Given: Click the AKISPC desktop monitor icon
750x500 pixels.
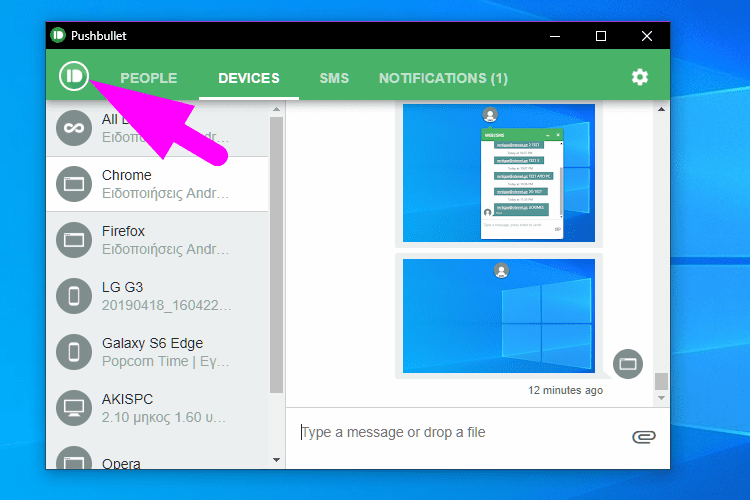Looking at the screenshot, I should click(74, 408).
